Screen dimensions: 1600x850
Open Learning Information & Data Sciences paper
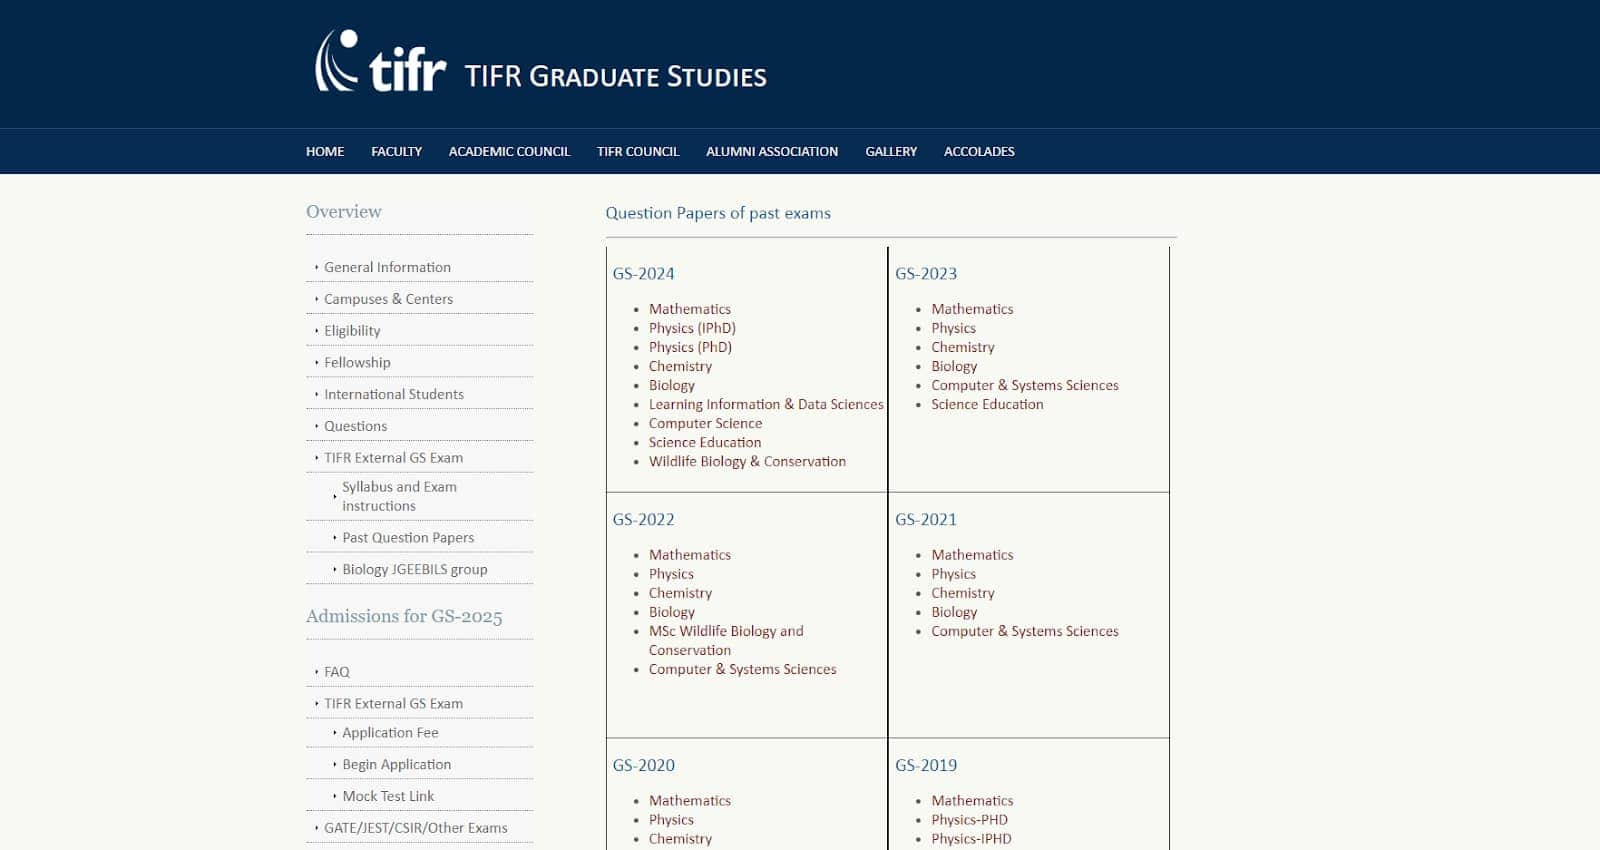pos(766,404)
